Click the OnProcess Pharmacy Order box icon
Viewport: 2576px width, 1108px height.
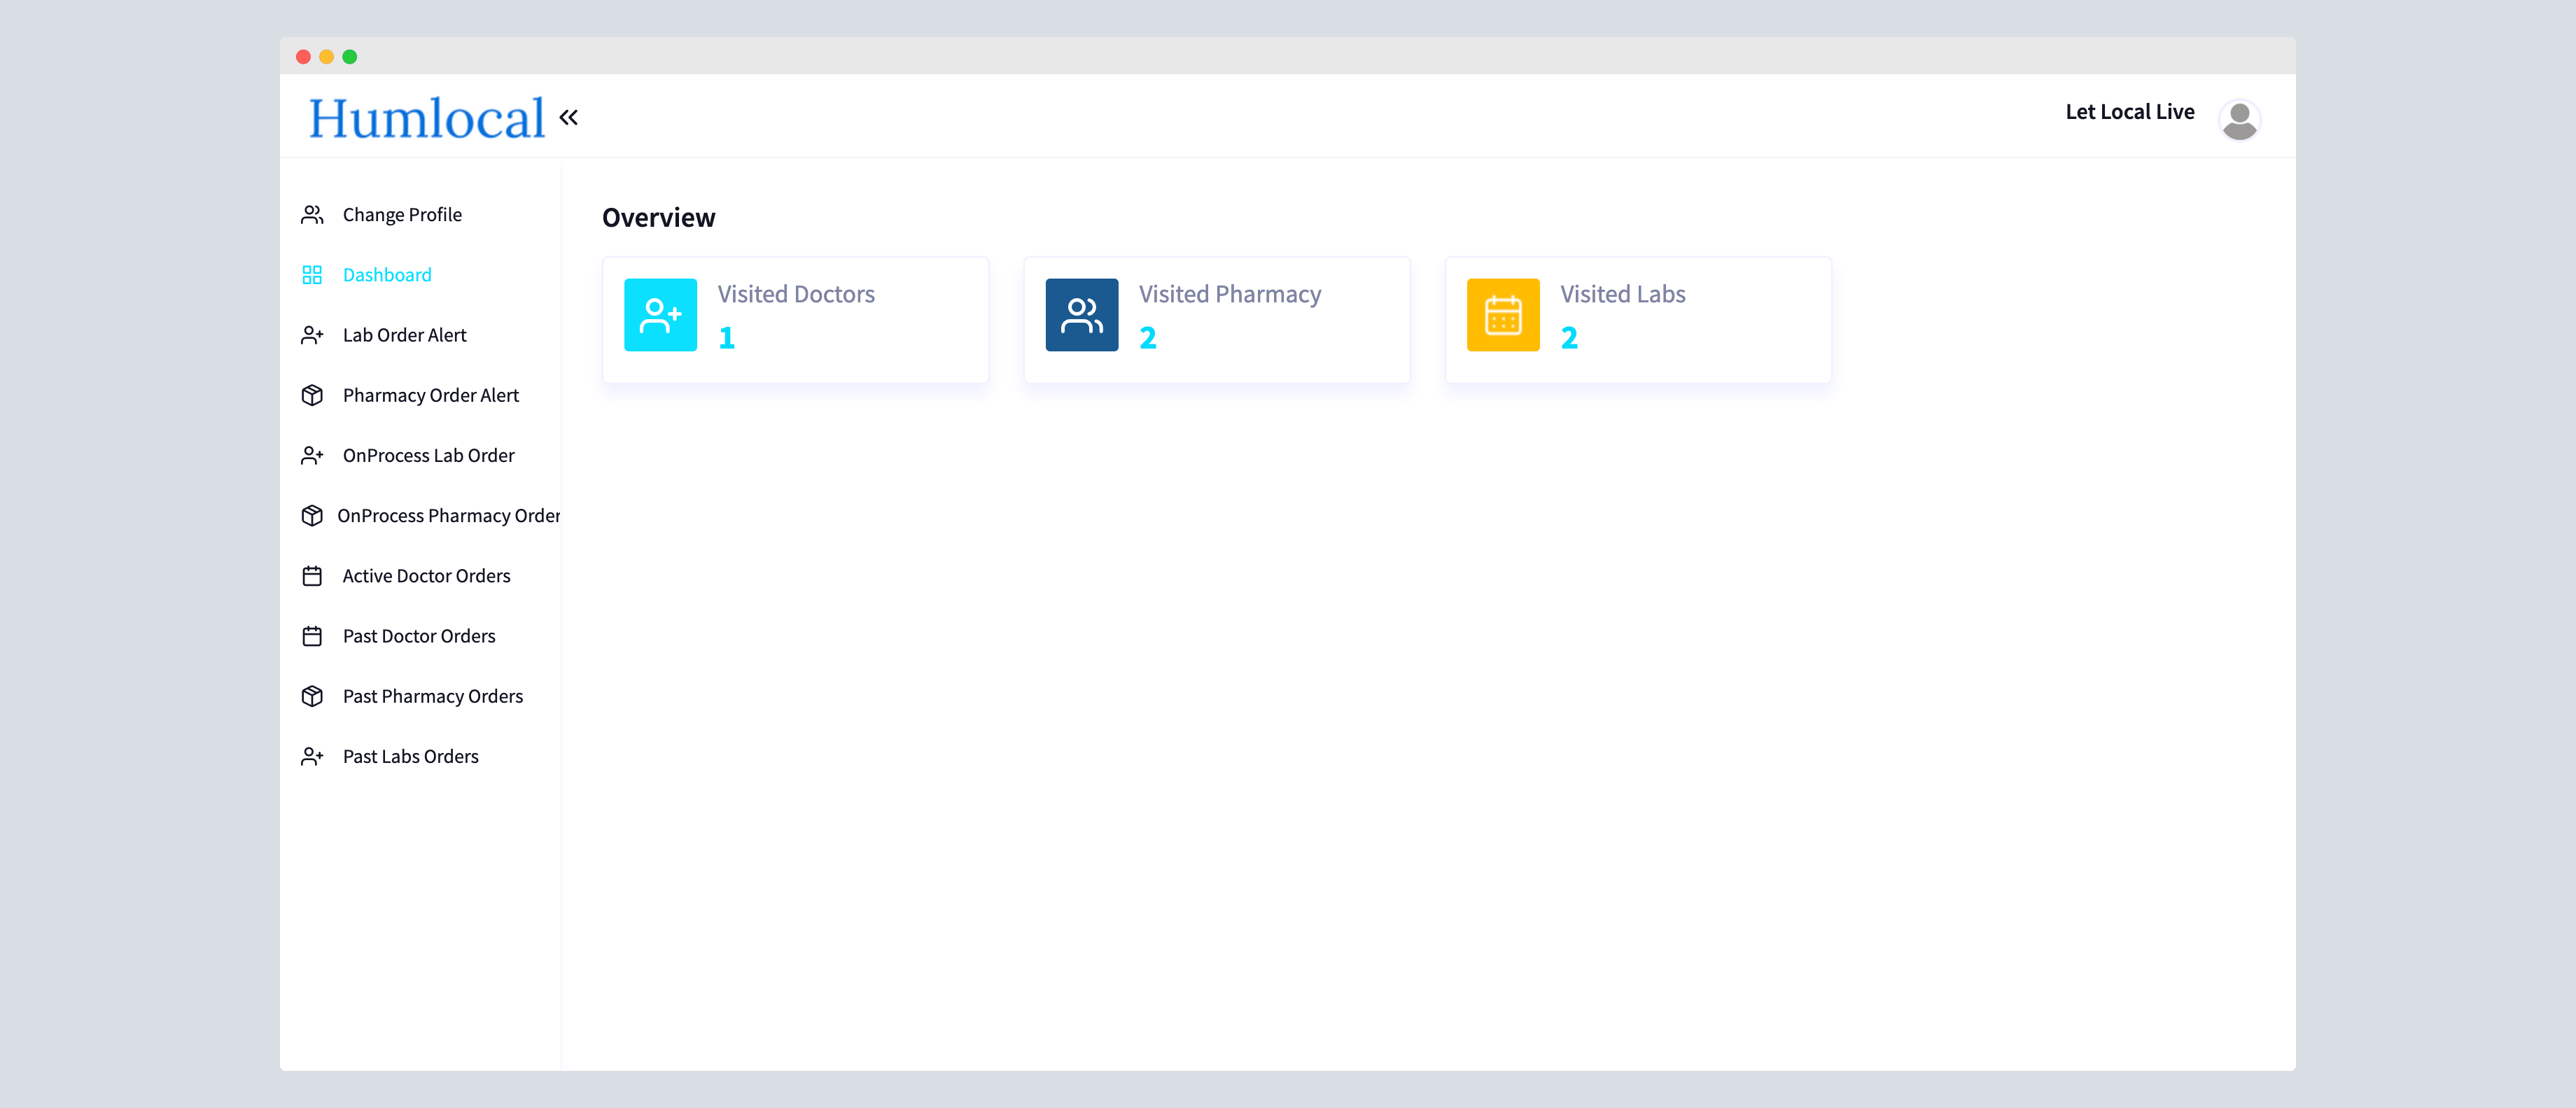(312, 516)
